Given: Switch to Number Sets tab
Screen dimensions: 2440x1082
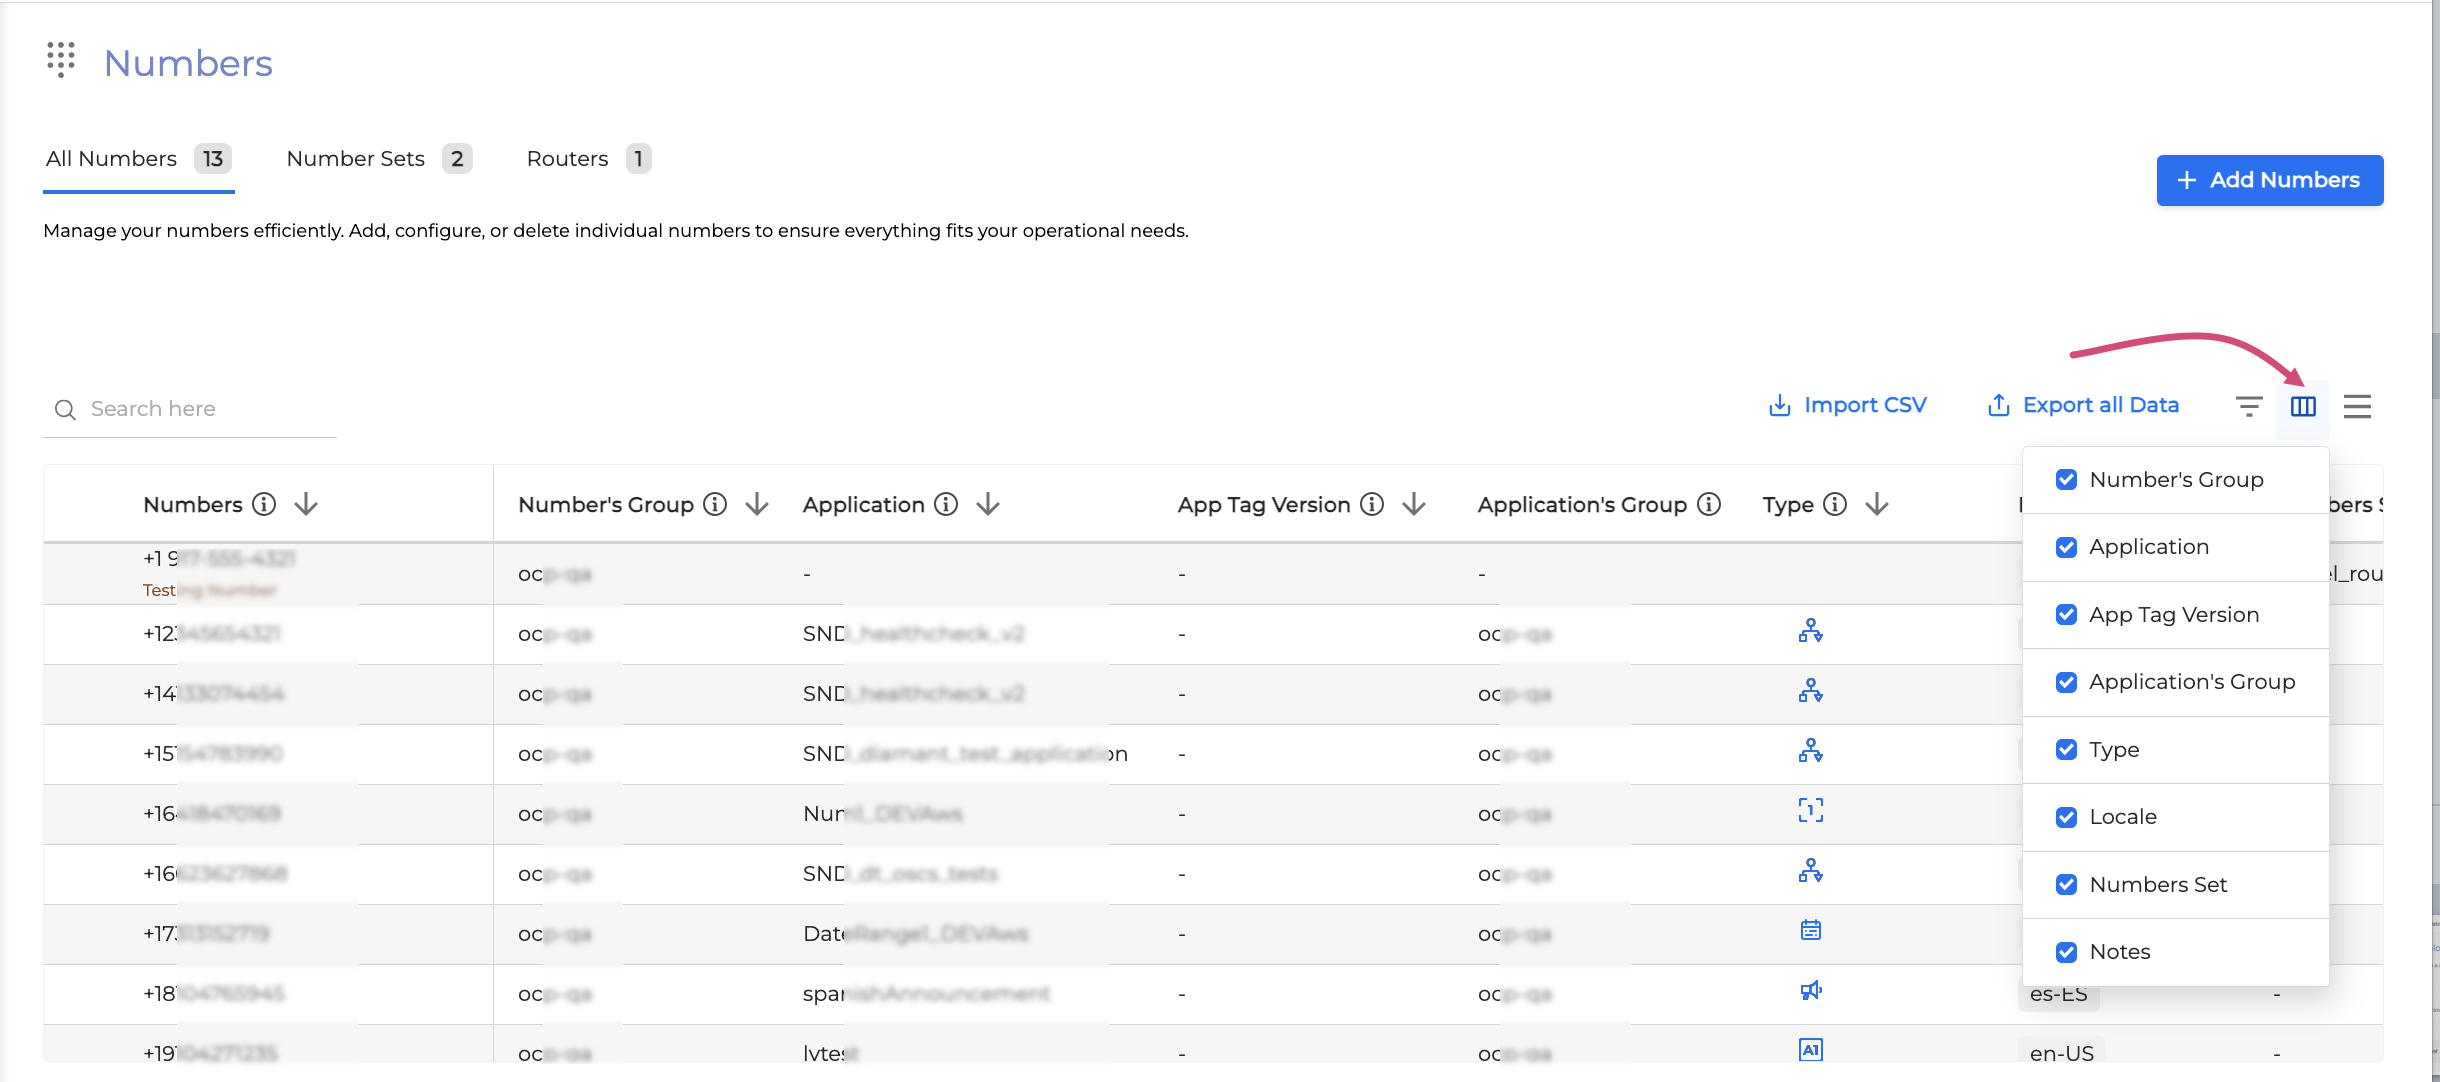Looking at the screenshot, I should [356, 159].
